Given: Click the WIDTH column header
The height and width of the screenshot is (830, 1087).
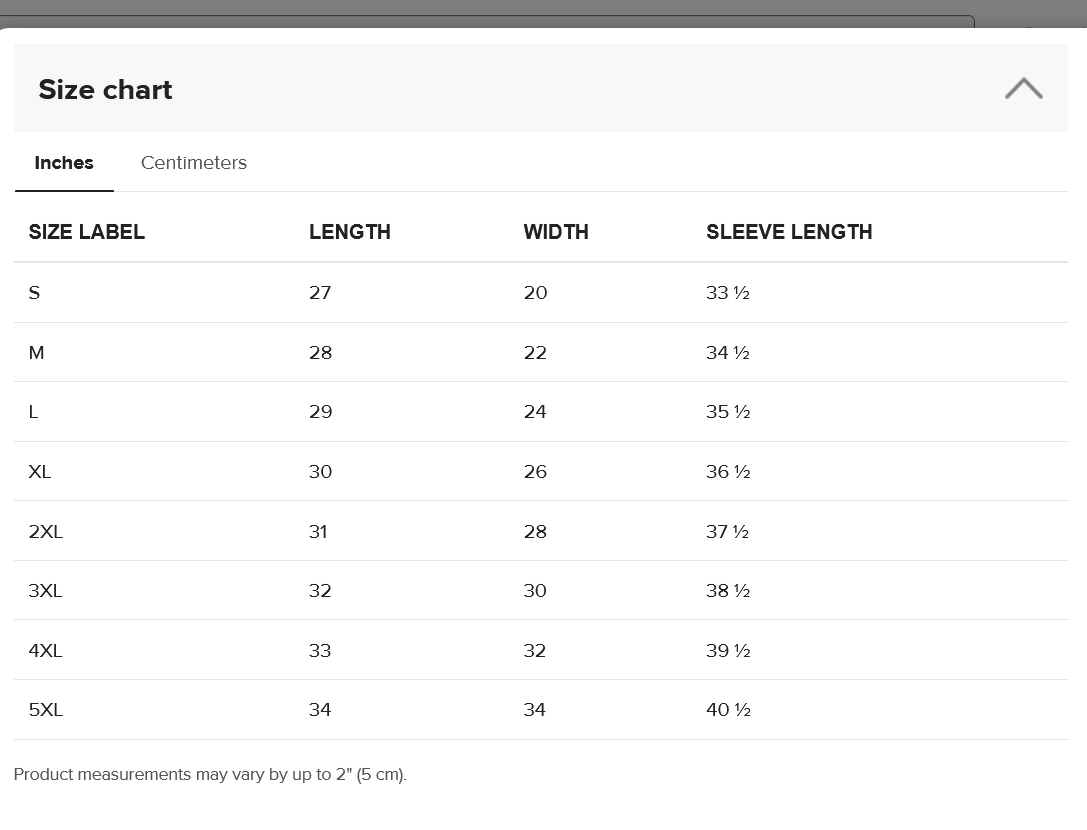Looking at the screenshot, I should pyautogui.click(x=556, y=232).
